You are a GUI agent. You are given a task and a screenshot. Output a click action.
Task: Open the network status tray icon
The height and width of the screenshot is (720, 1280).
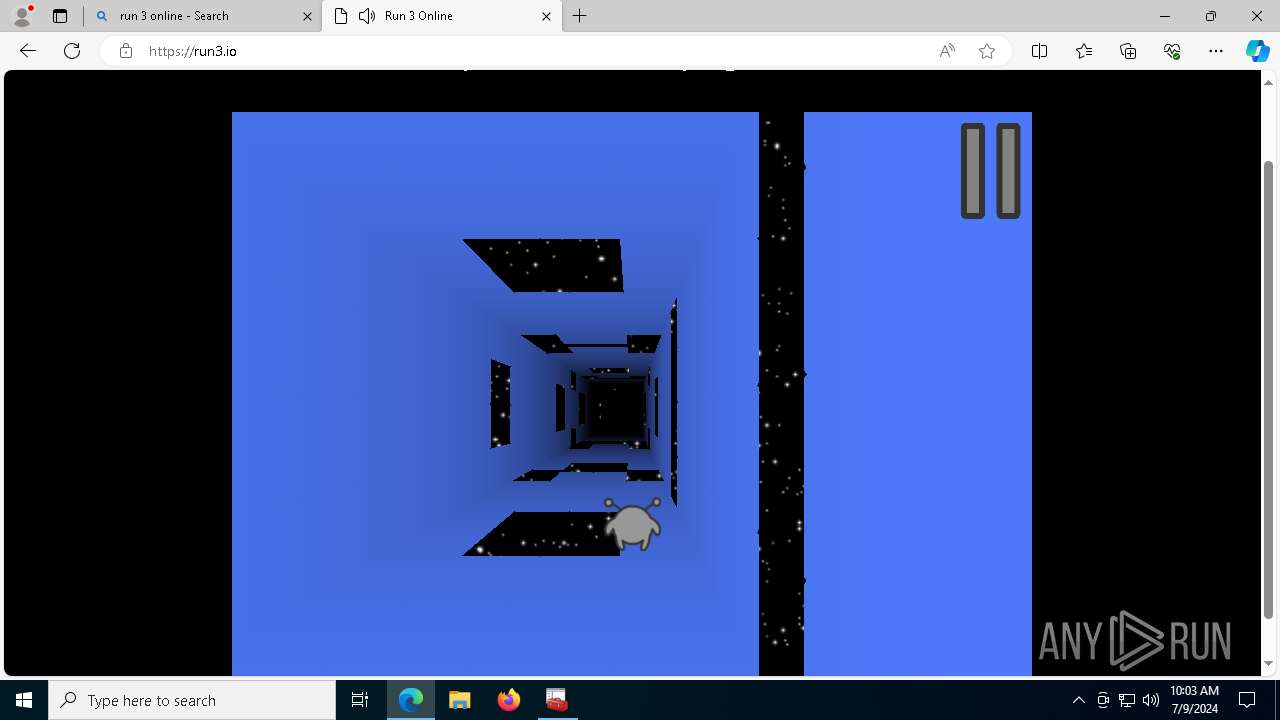[x=1127, y=700]
